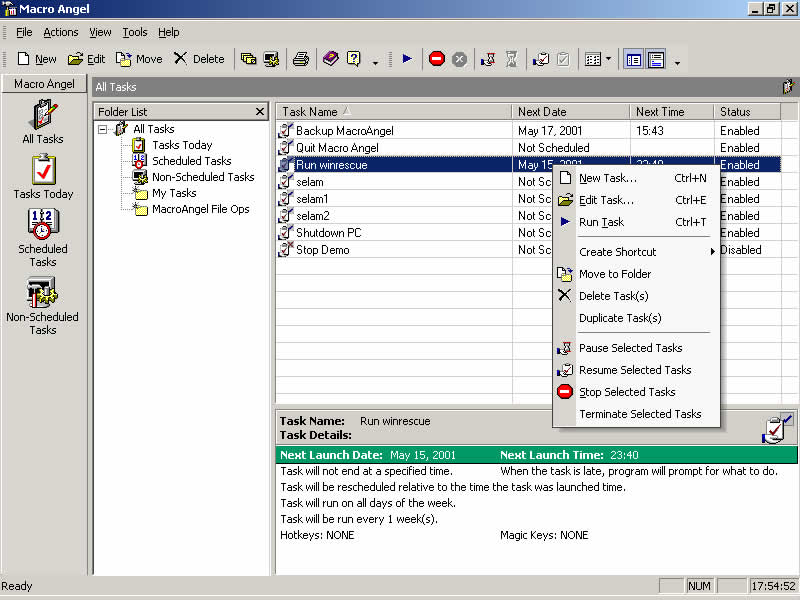Click the clipboard checkmark with hand toolbar icon
Viewport: 800px width, 600px height.
[541, 59]
